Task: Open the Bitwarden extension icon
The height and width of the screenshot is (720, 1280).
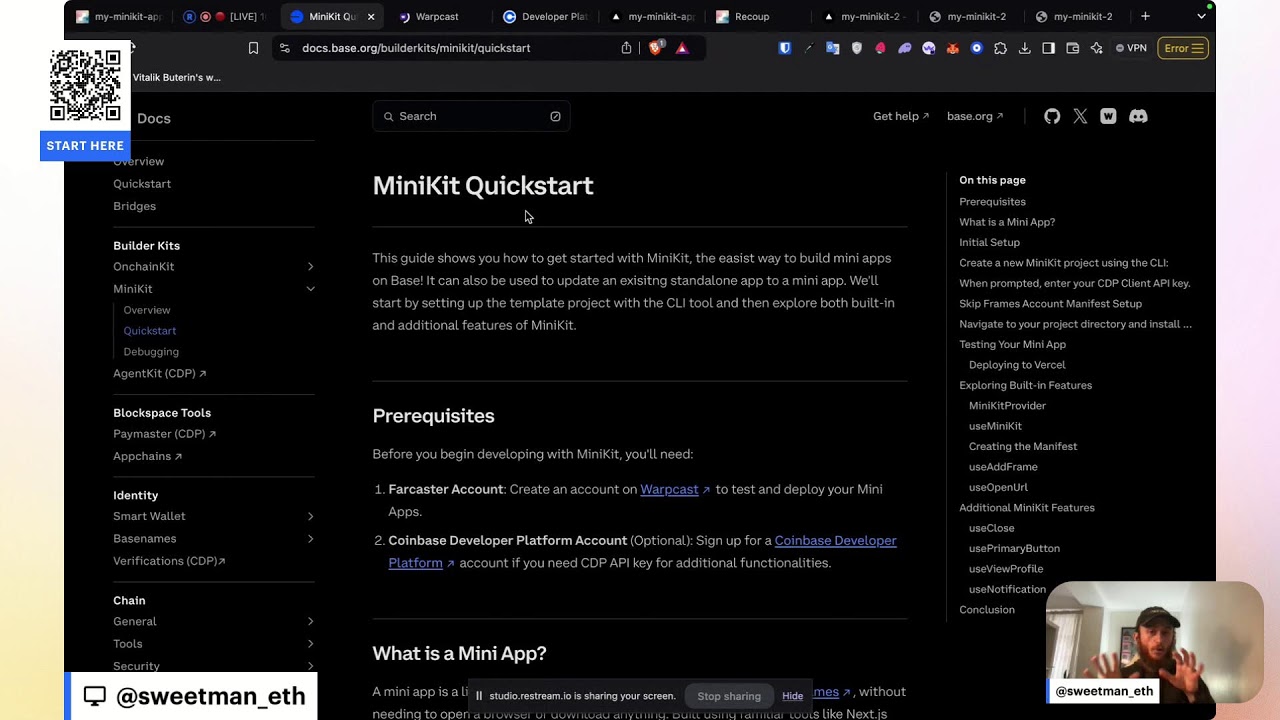Action: click(785, 48)
